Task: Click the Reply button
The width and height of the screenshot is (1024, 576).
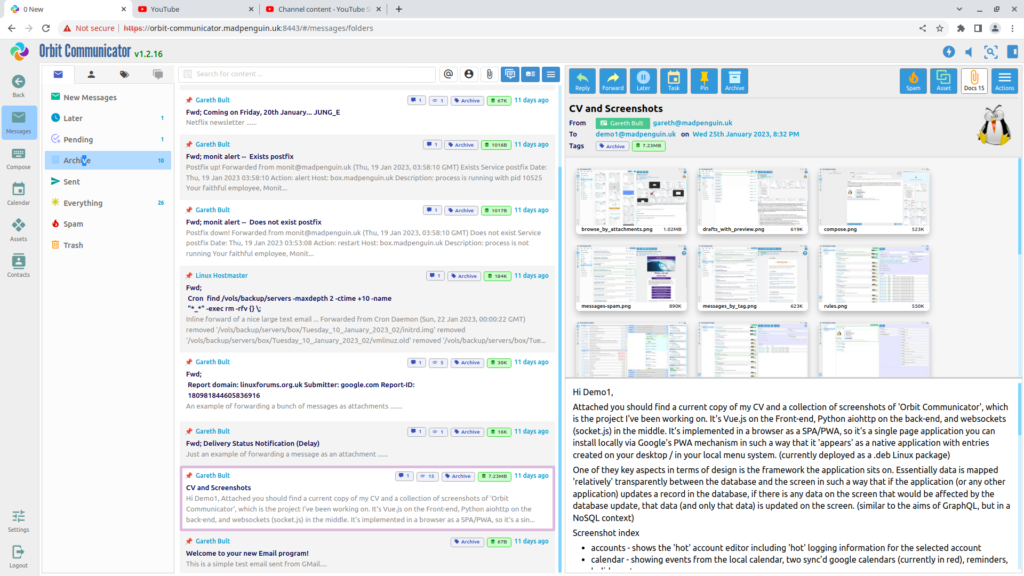Action: pyautogui.click(x=582, y=80)
